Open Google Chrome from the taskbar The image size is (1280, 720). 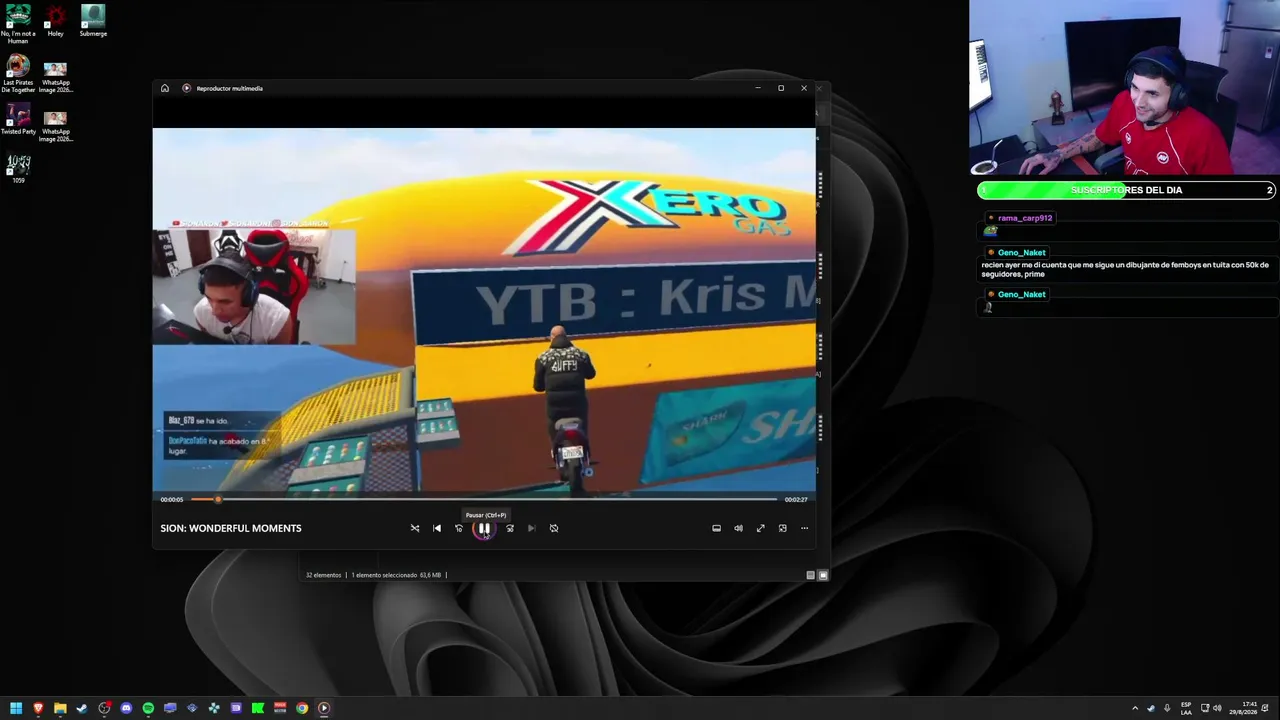tap(302, 708)
